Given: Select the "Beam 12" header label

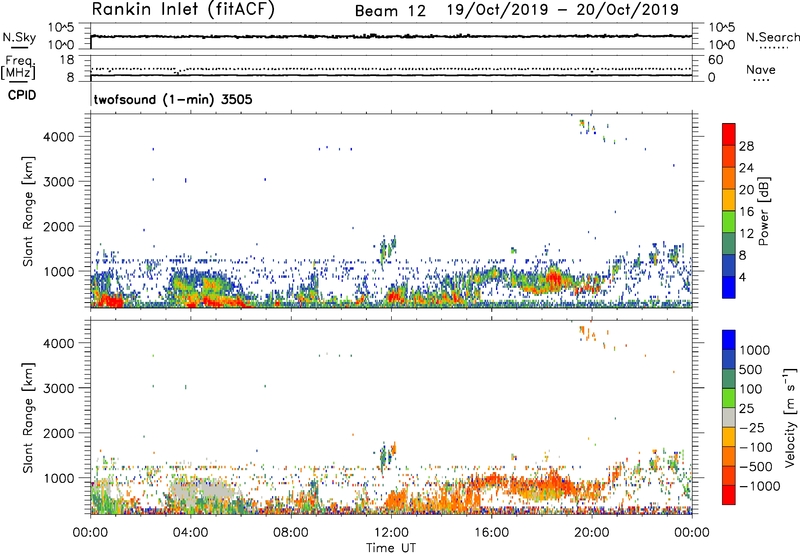Looking at the screenshot, I should [x=390, y=11].
